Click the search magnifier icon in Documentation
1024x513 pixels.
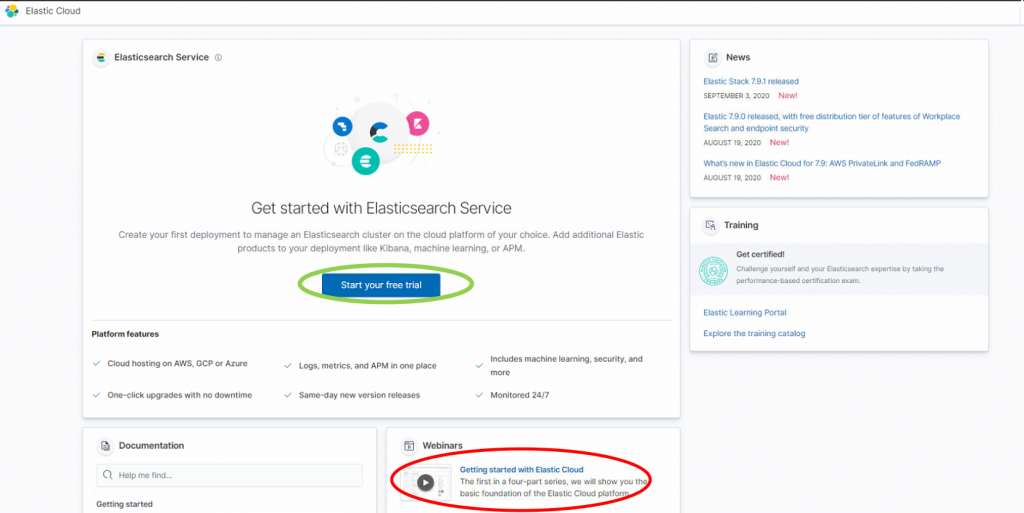pyautogui.click(x=108, y=475)
